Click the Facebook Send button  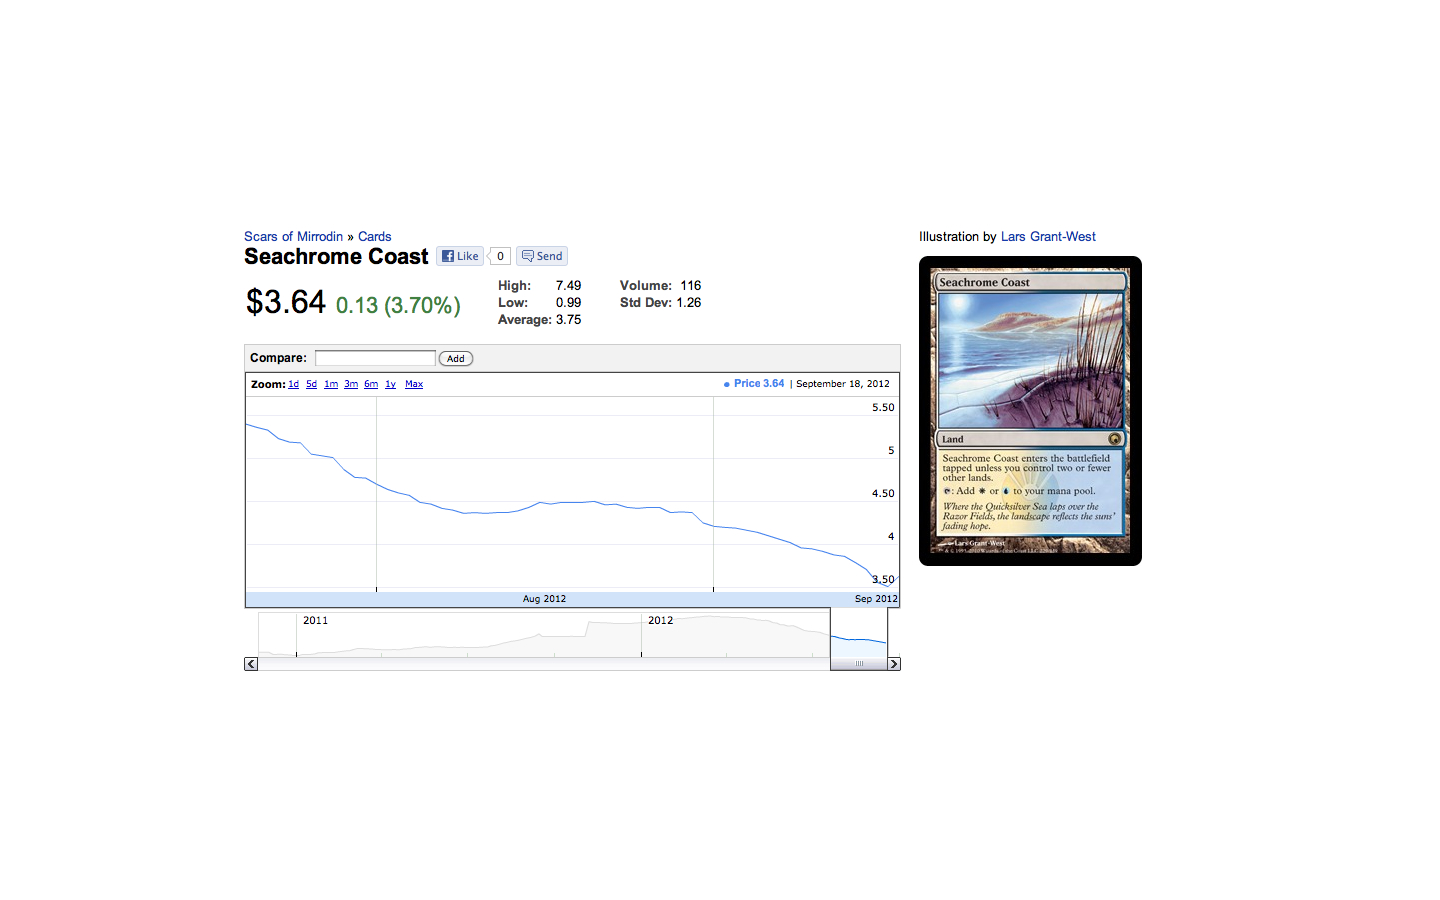click(x=542, y=256)
